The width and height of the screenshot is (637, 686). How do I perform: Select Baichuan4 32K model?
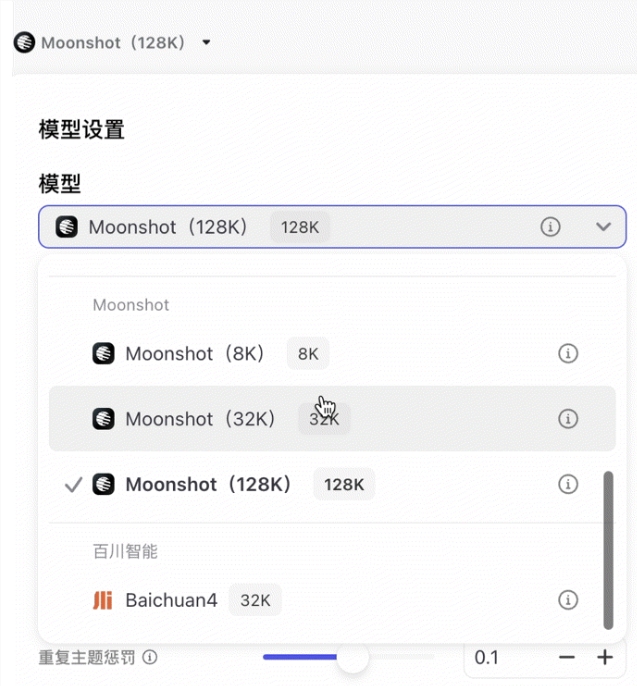pos(171,600)
